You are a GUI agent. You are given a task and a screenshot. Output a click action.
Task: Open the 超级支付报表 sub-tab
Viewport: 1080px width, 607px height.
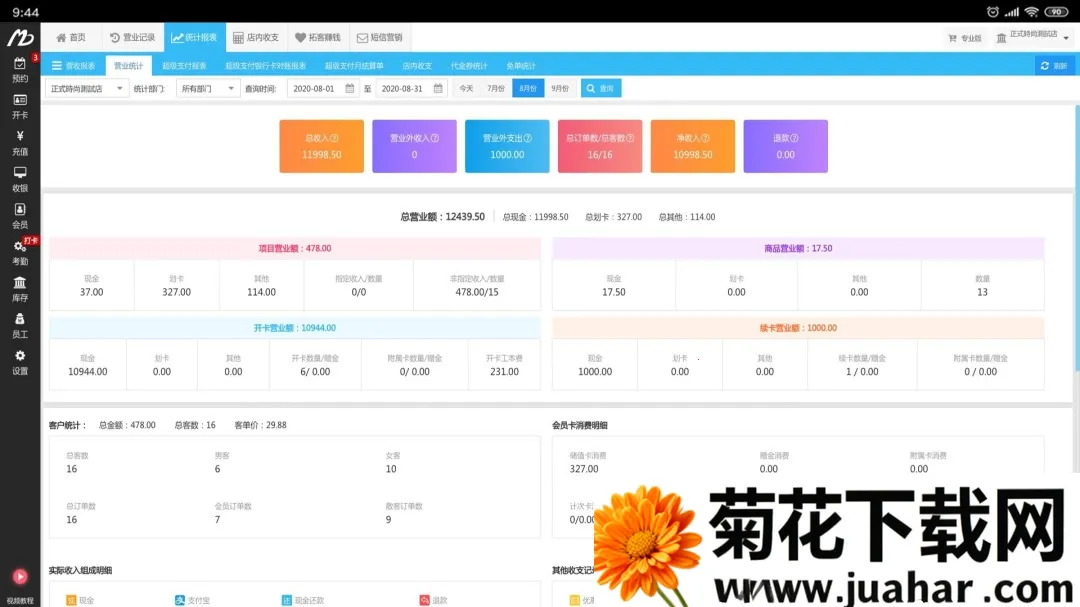pyautogui.click(x=184, y=66)
